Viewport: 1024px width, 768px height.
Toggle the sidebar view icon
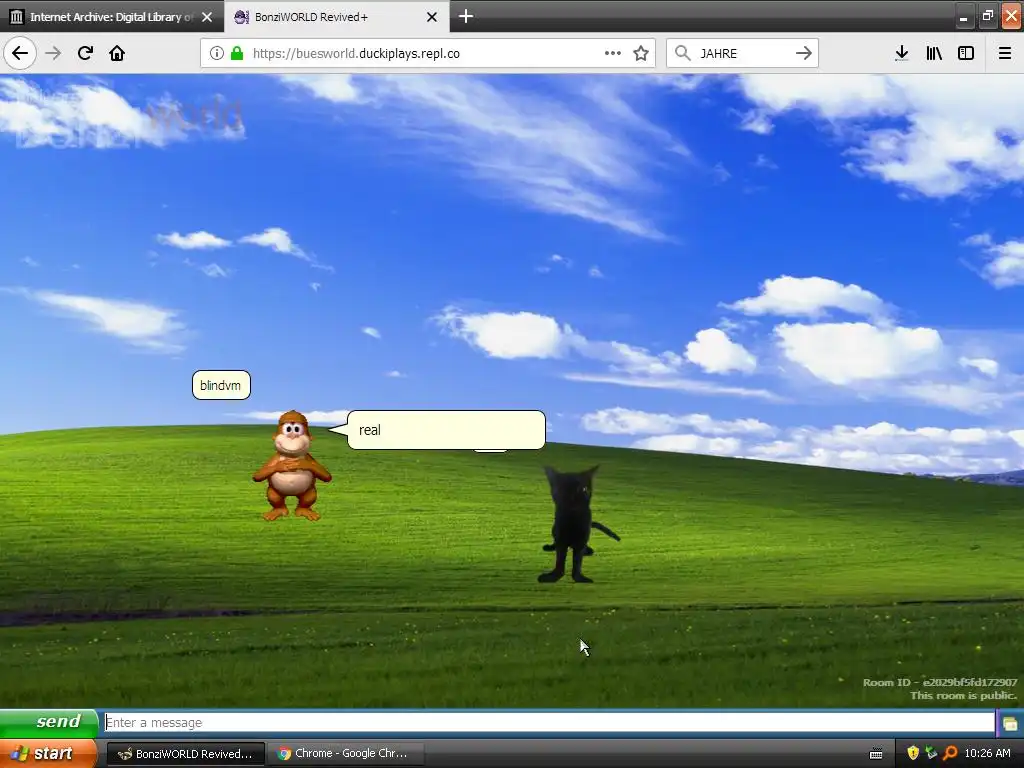tap(966, 53)
